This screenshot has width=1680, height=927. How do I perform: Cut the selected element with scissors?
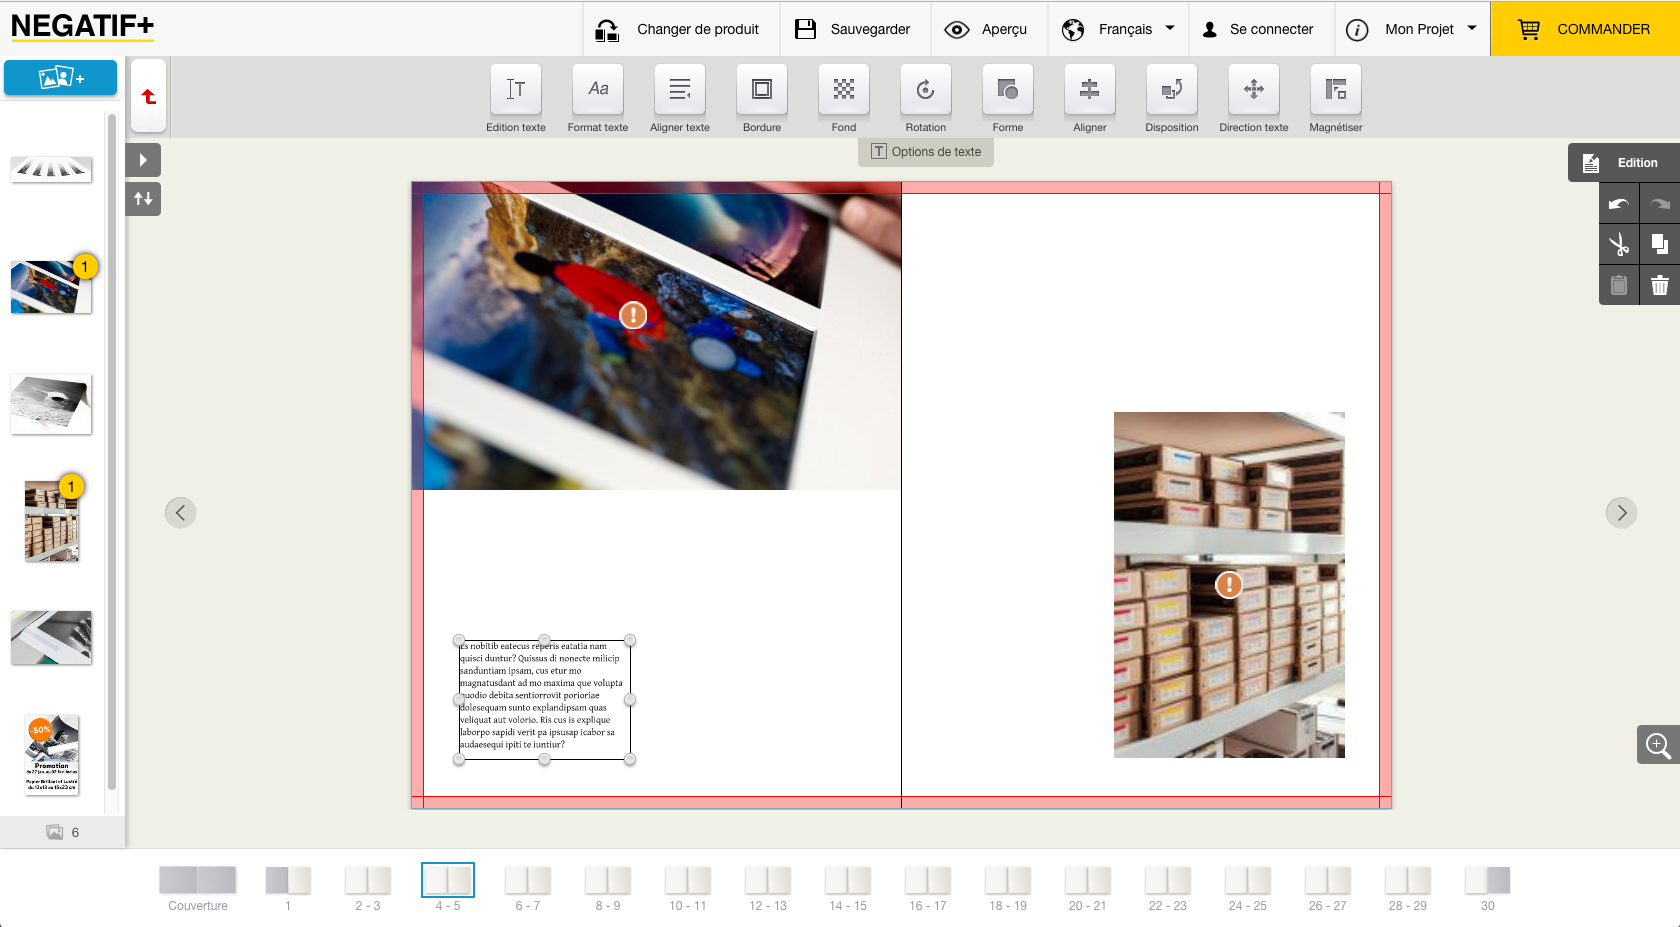point(1619,244)
